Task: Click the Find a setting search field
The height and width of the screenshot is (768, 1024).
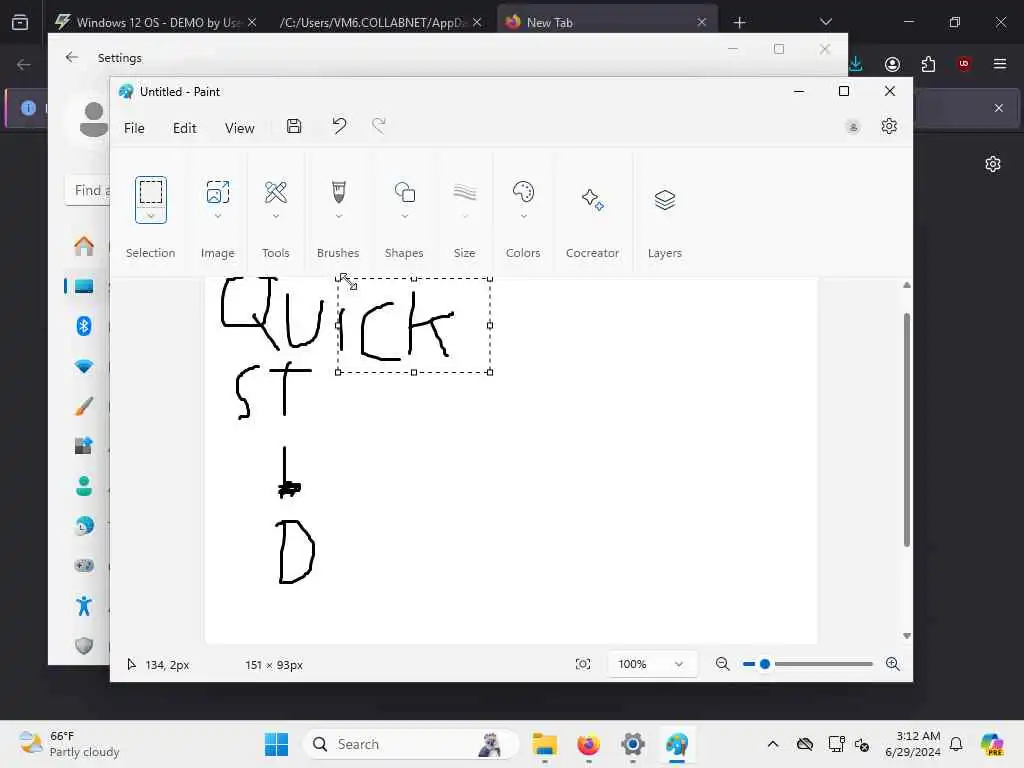Action: click(88, 190)
